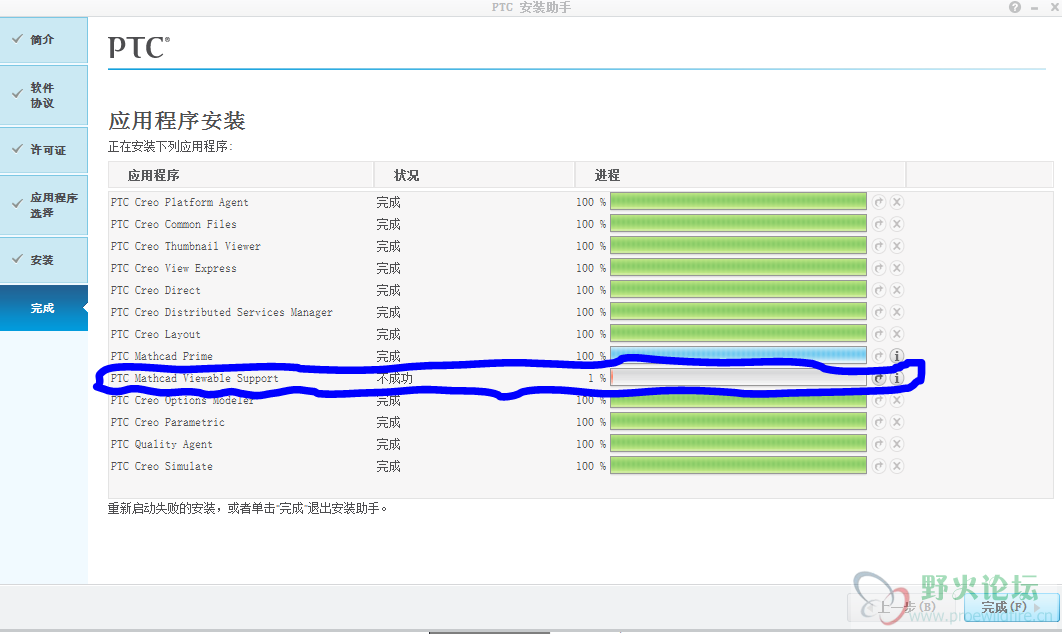Click cancel X icon for Distributed Services Manager row
Screen dimensions: 1062x634
pyautogui.click(x=897, y=312)
